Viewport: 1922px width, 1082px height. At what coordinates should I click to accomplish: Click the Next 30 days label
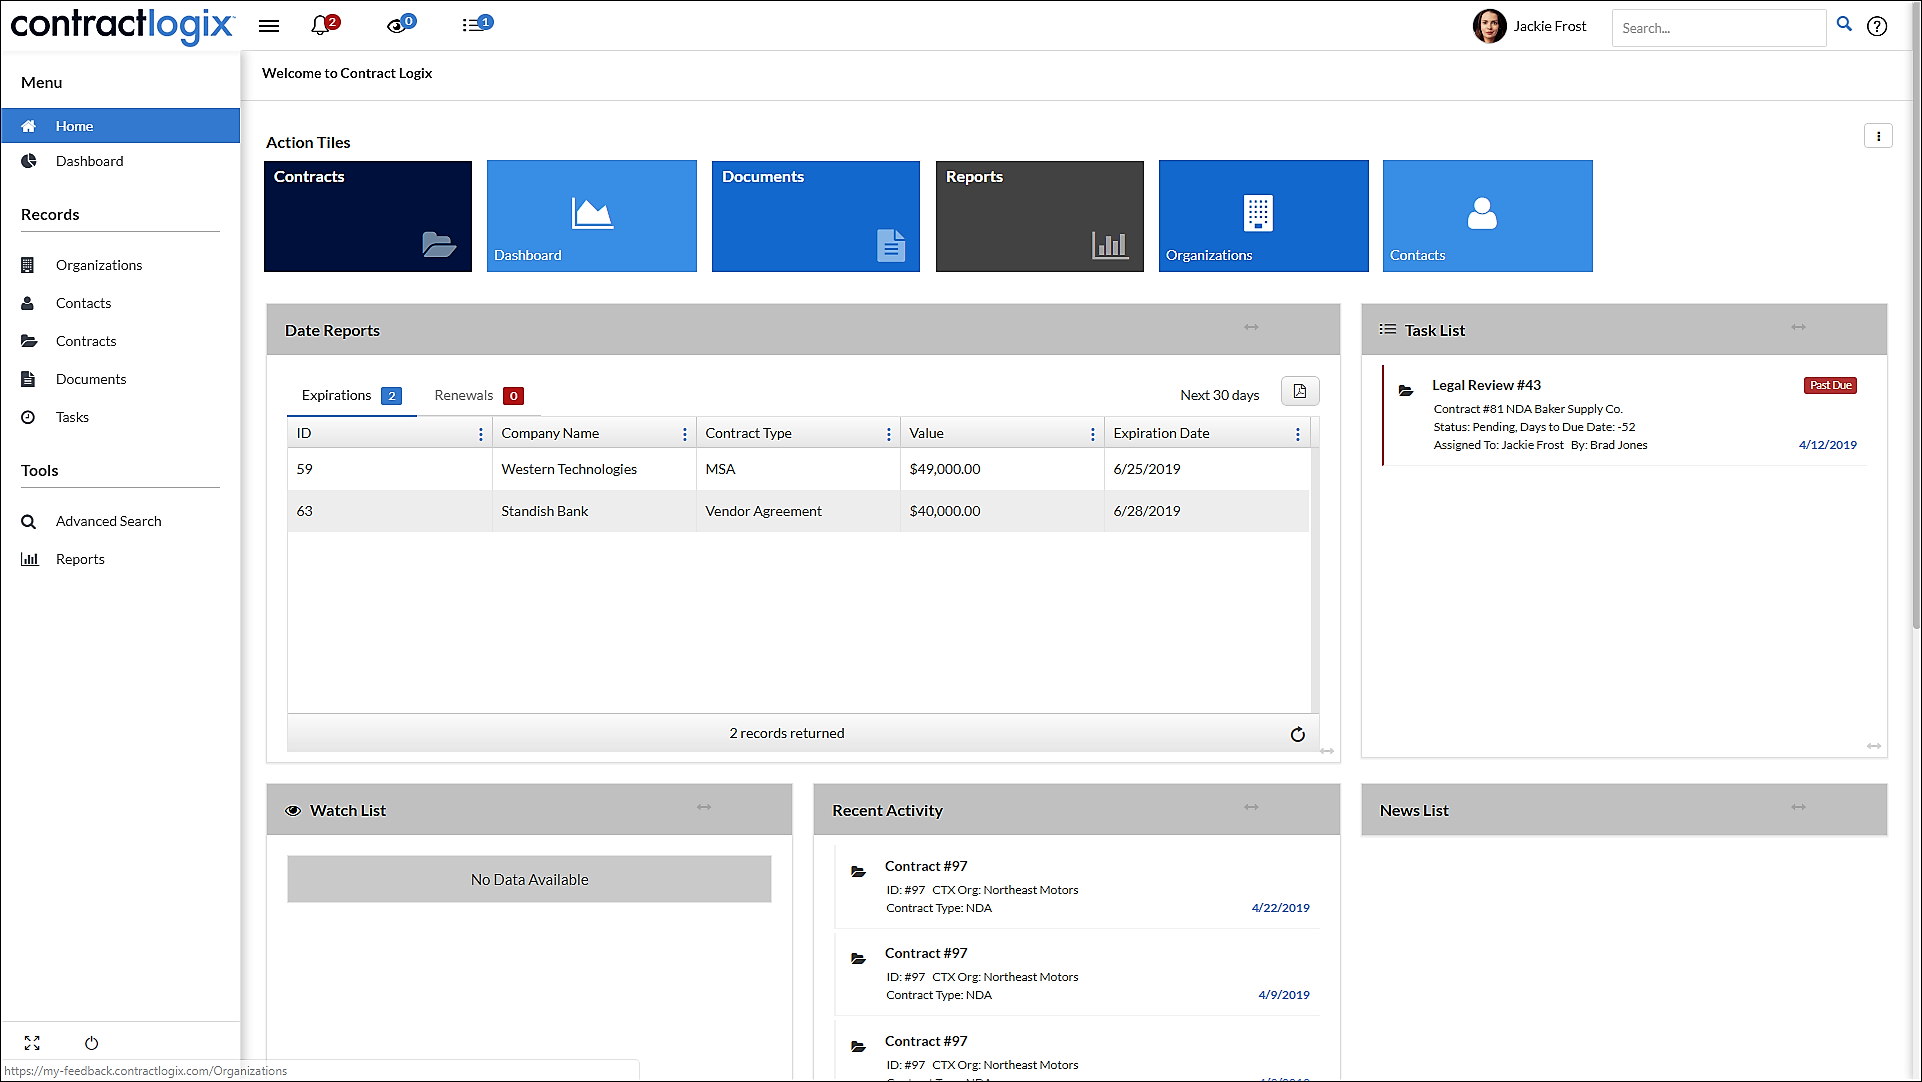[x=1219, y=395]
